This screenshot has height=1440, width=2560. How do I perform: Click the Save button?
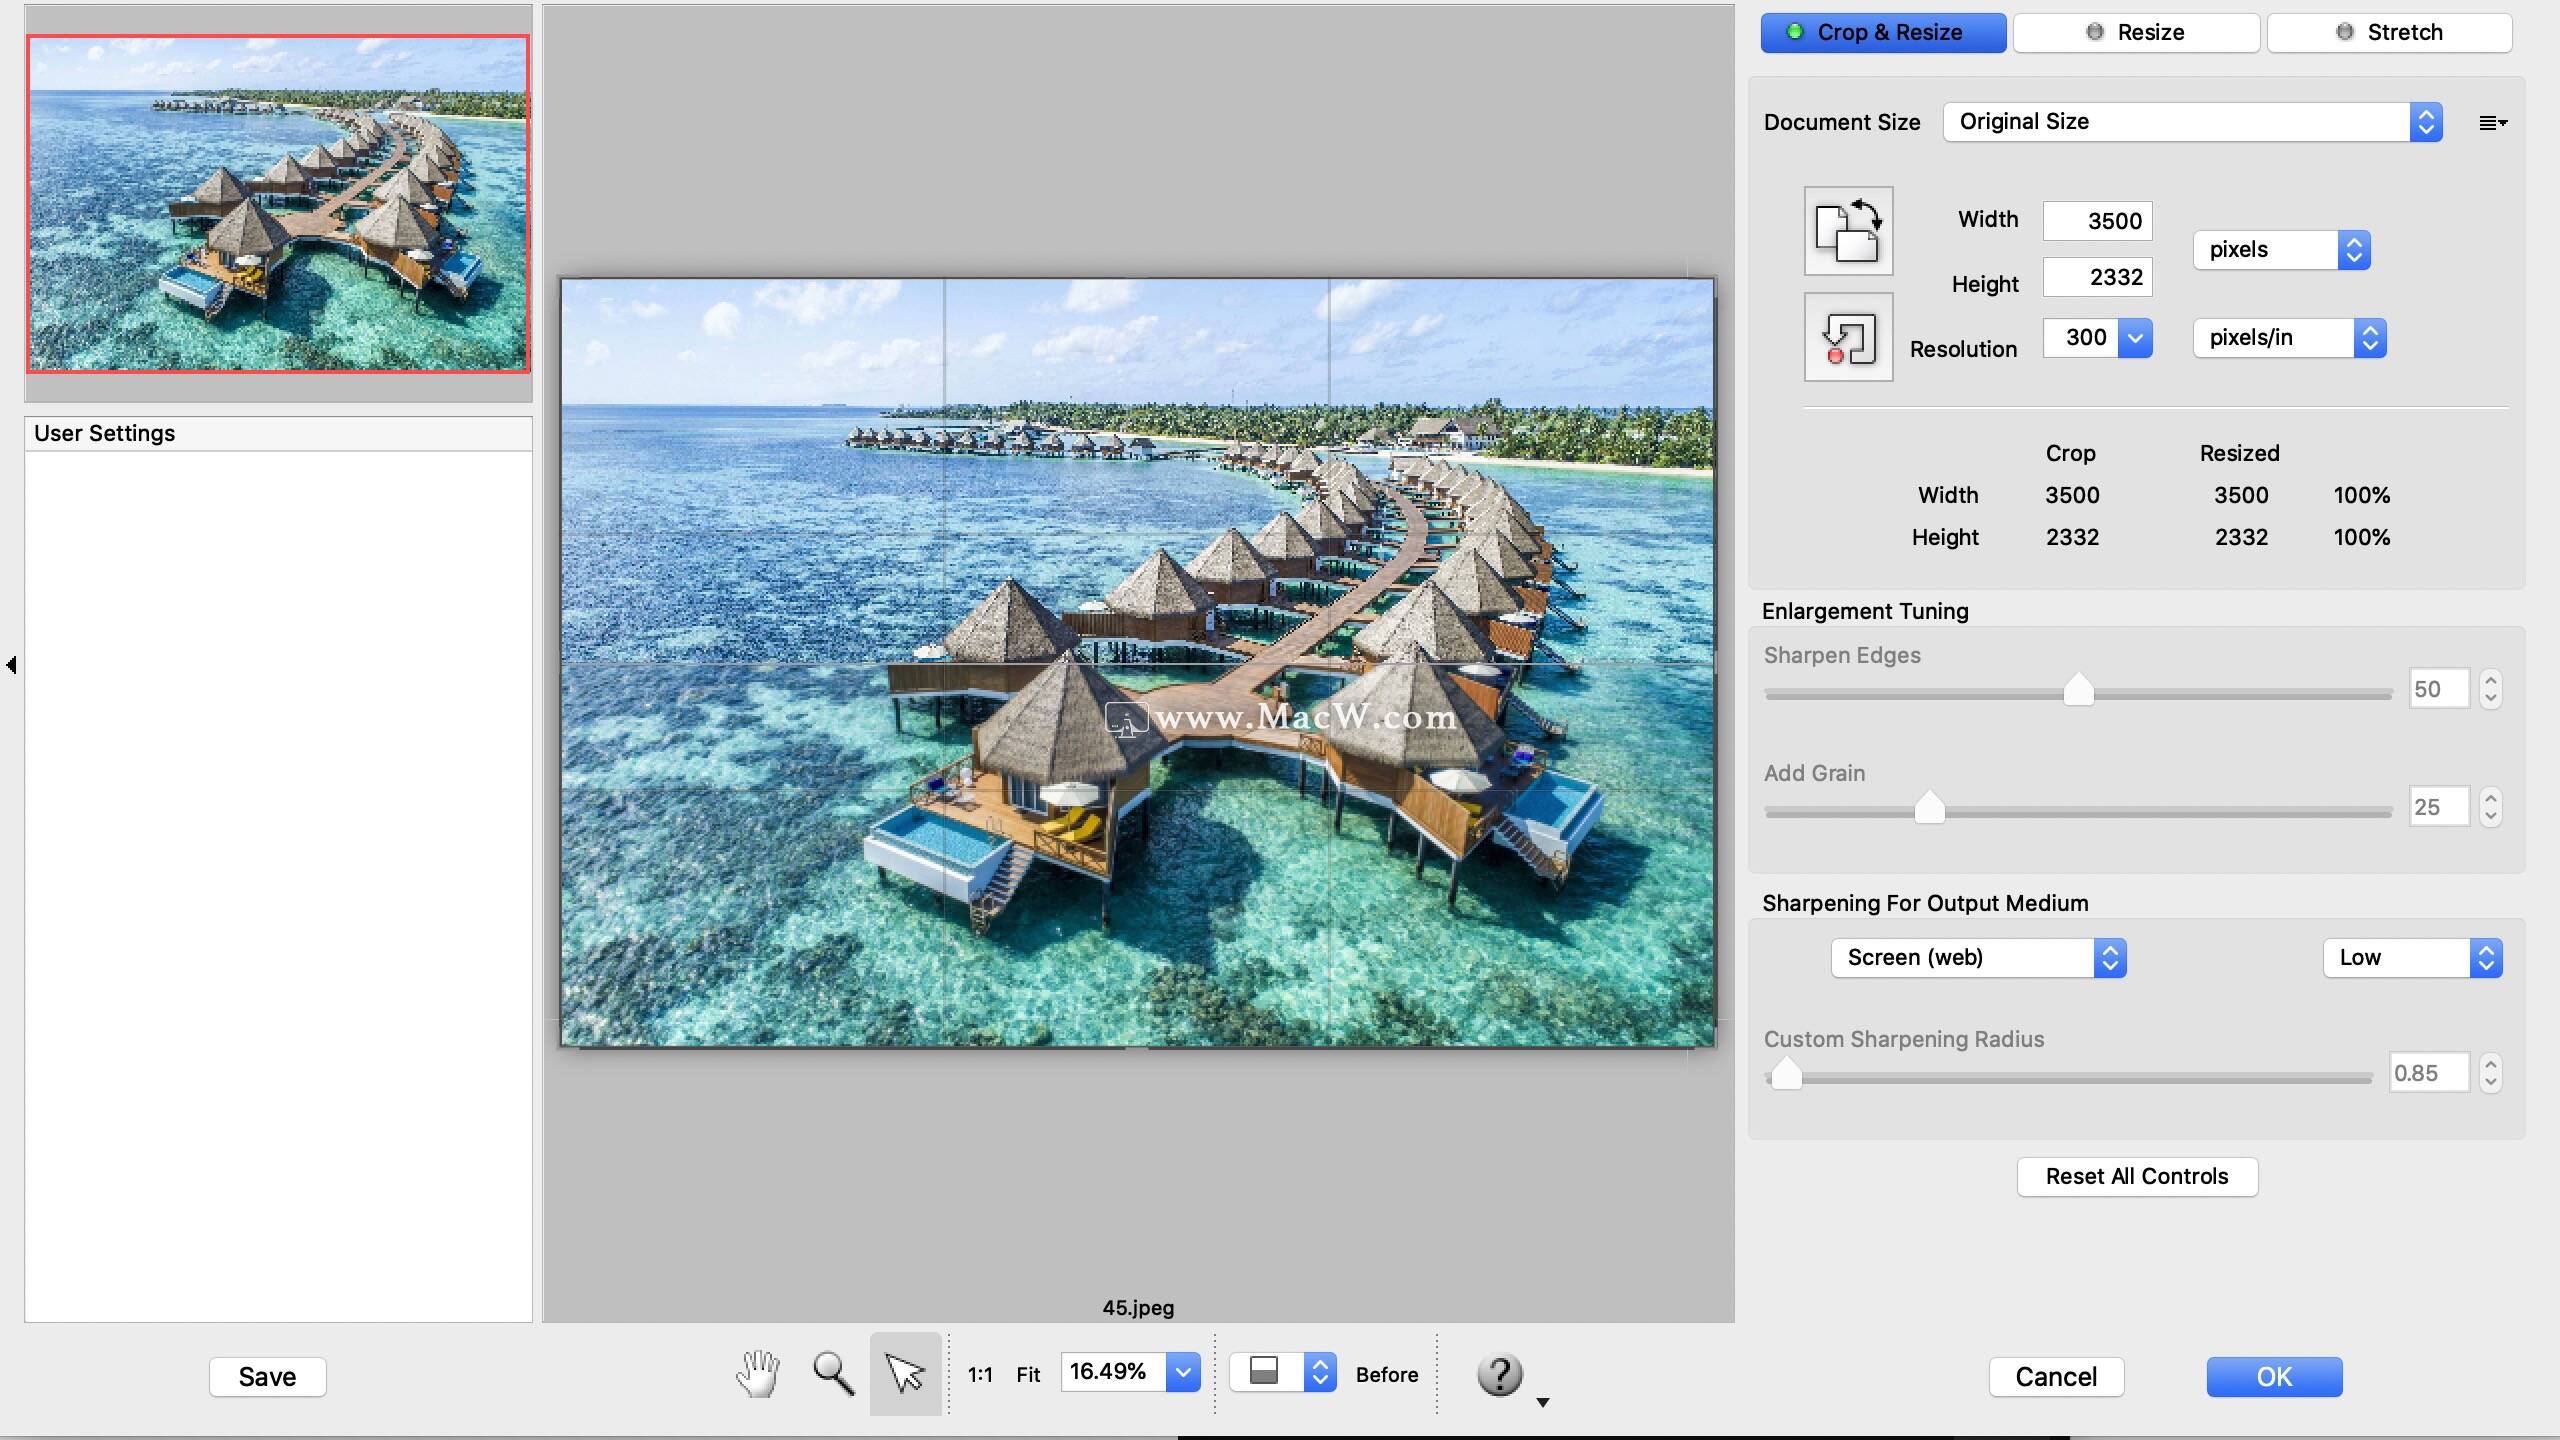click(267, 1377)
